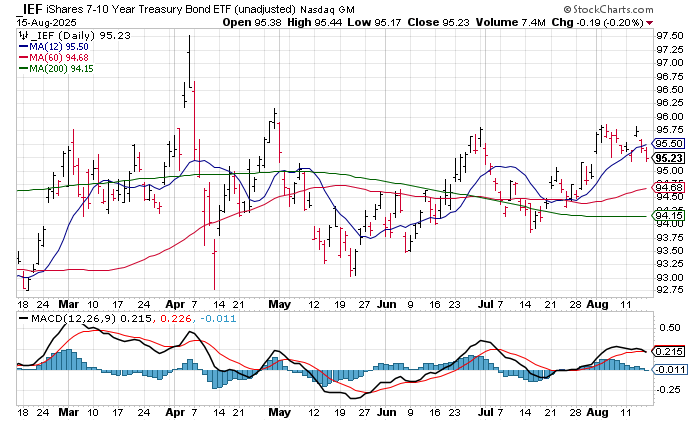Click the green 94.15 price tag on right axis
Image resolution: width=700 pixels, height=421 pixels.
click(667, 216)
